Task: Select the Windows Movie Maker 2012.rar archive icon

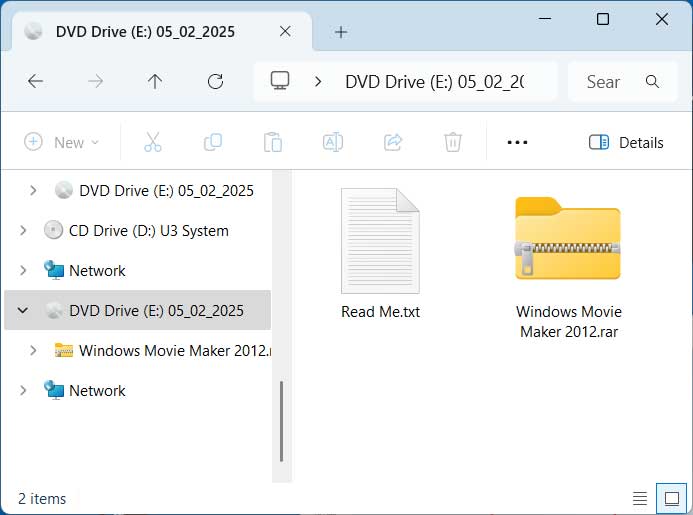Action: point(568,239)
